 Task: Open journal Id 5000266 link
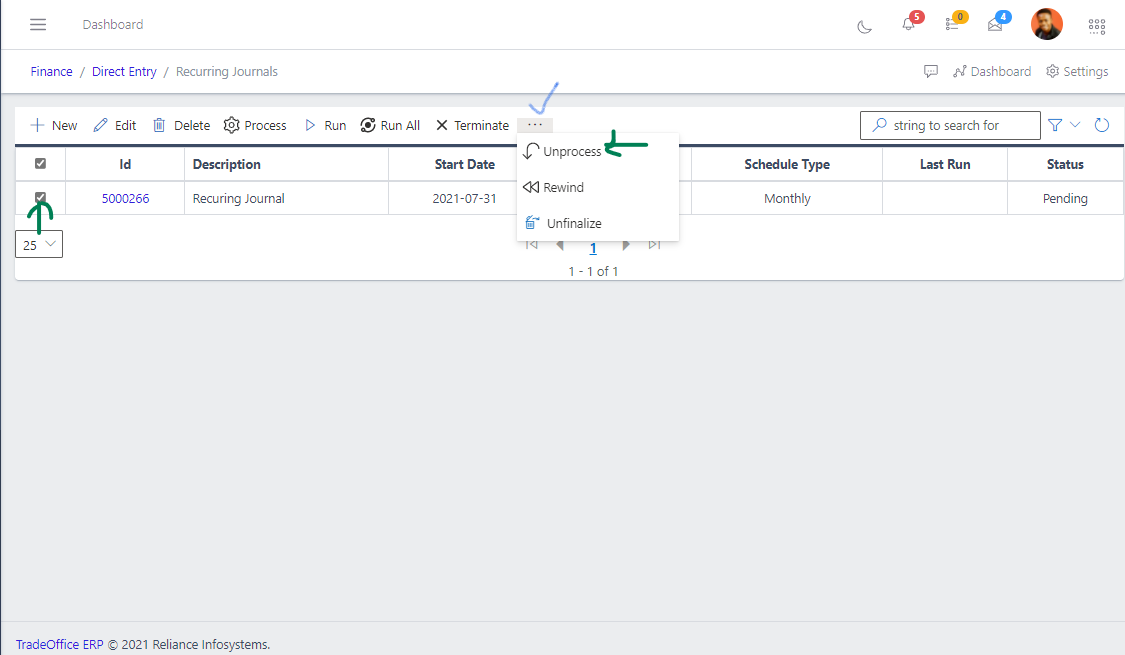click(x=125, y=199)
